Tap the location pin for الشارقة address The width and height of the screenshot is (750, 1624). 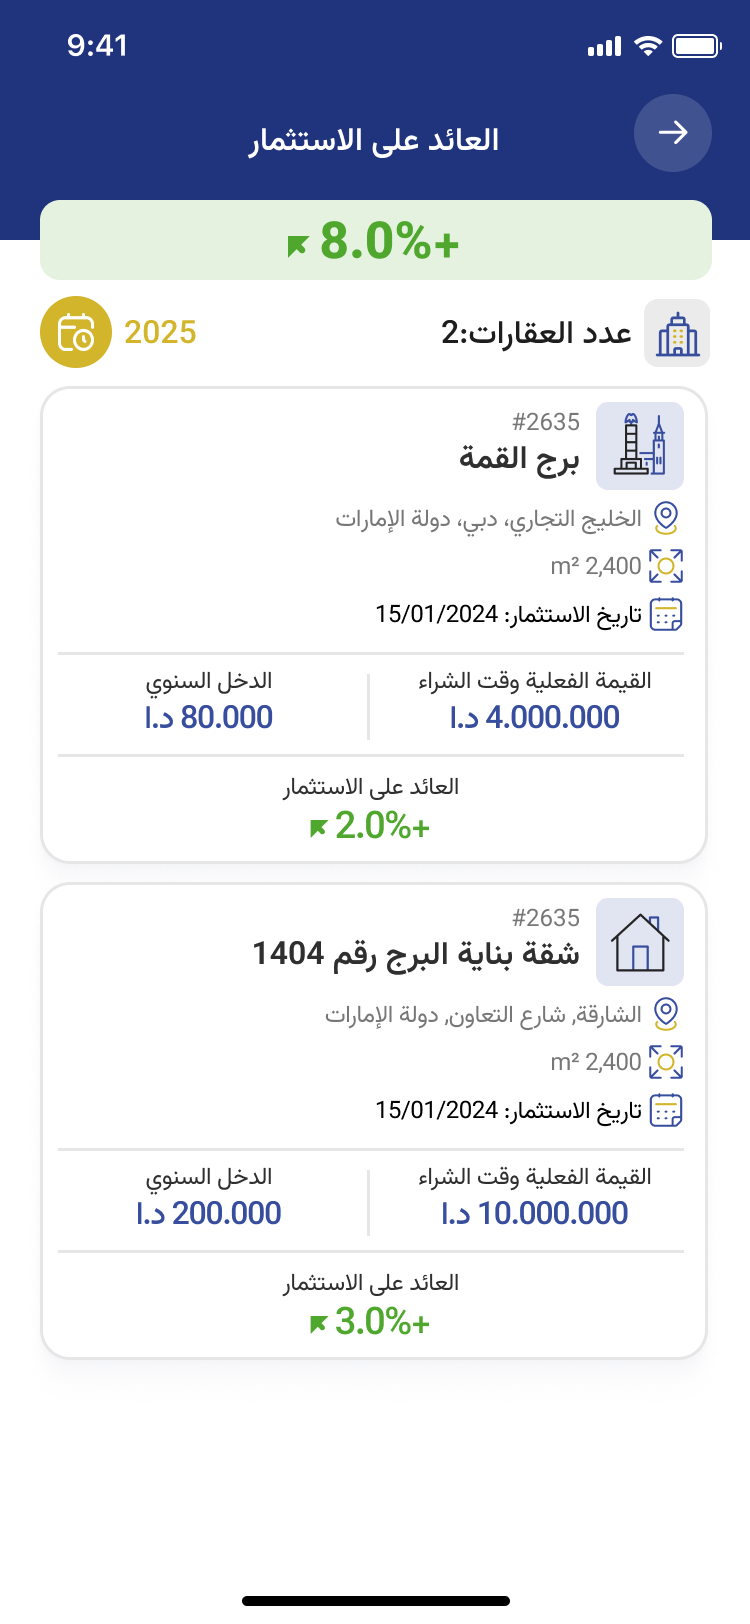[666, 1014]
